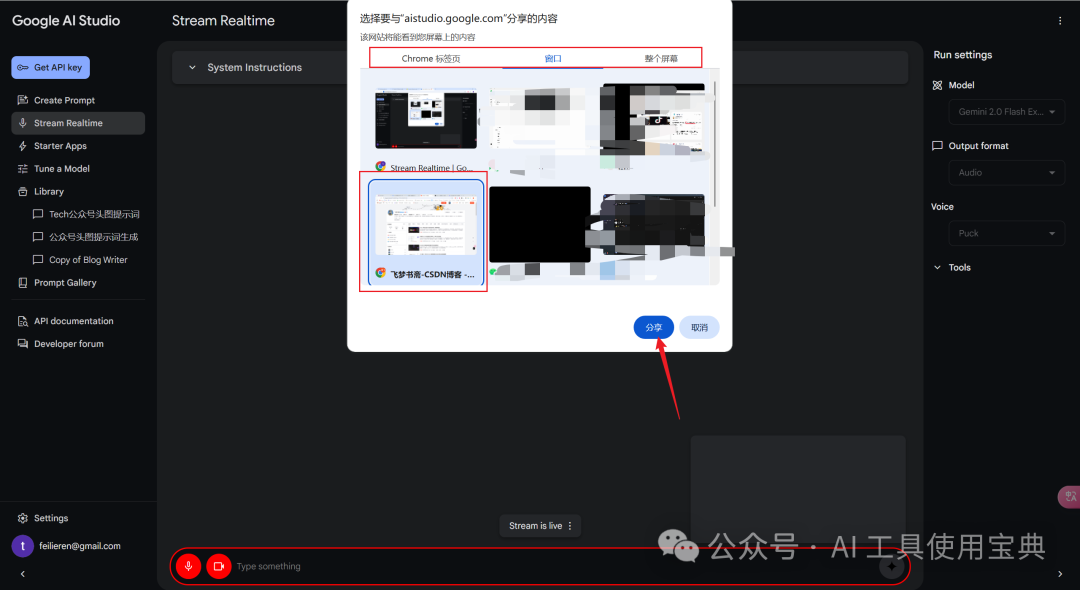Select the black window thumbnail
This screenshot has width=1080, height=590.
coord(540,224)
